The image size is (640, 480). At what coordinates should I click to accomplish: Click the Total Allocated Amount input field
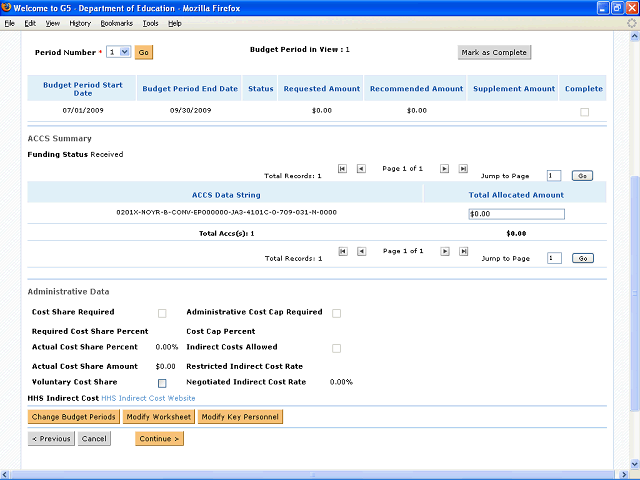(x=516, y=213)
